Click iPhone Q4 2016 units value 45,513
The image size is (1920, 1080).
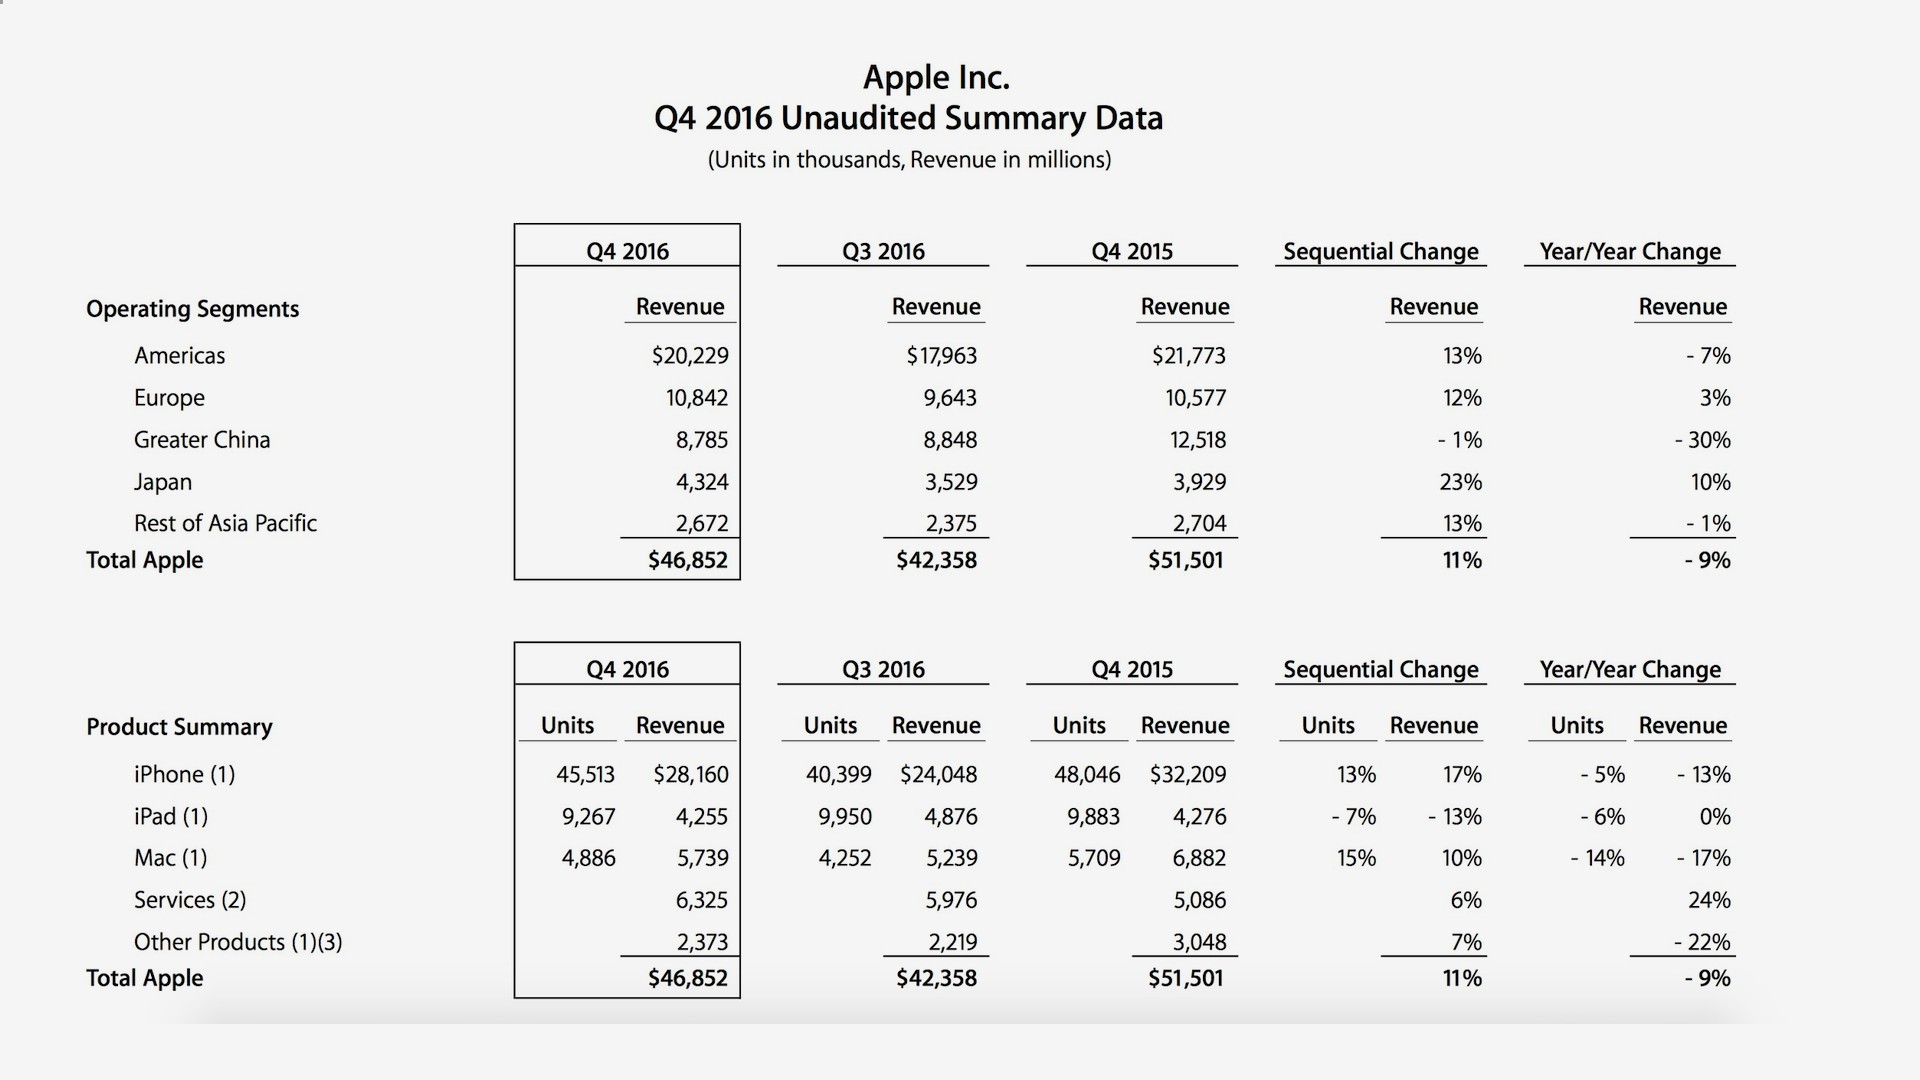(585, 774)
